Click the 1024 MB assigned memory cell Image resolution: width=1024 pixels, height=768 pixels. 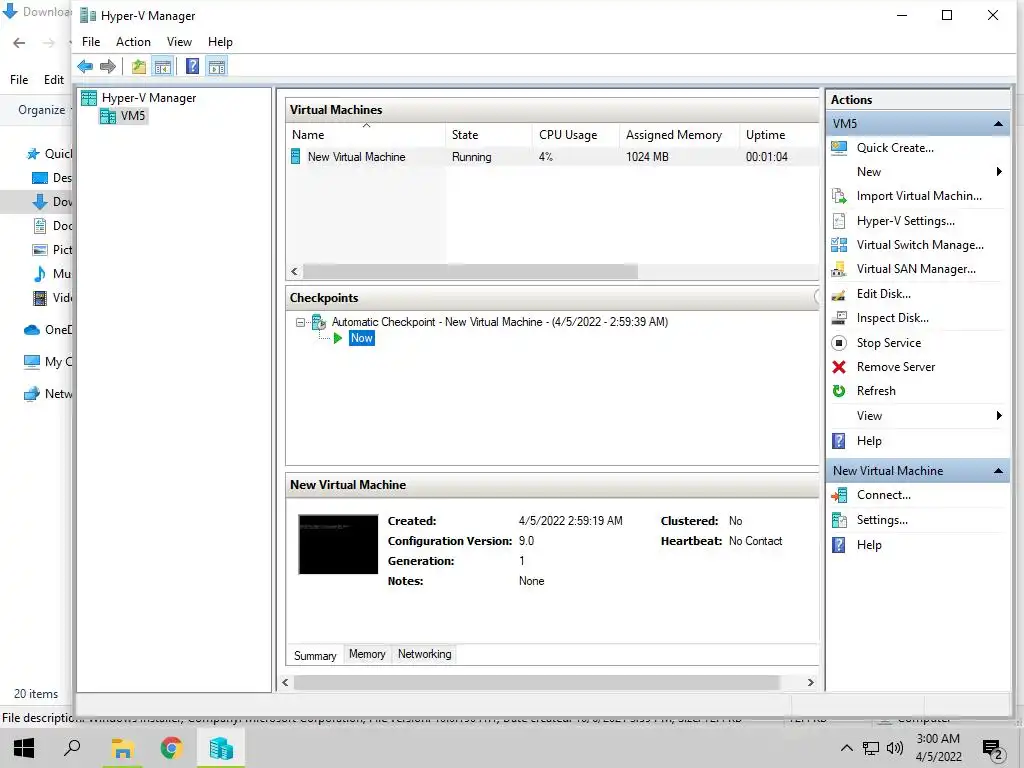point(647,157)
